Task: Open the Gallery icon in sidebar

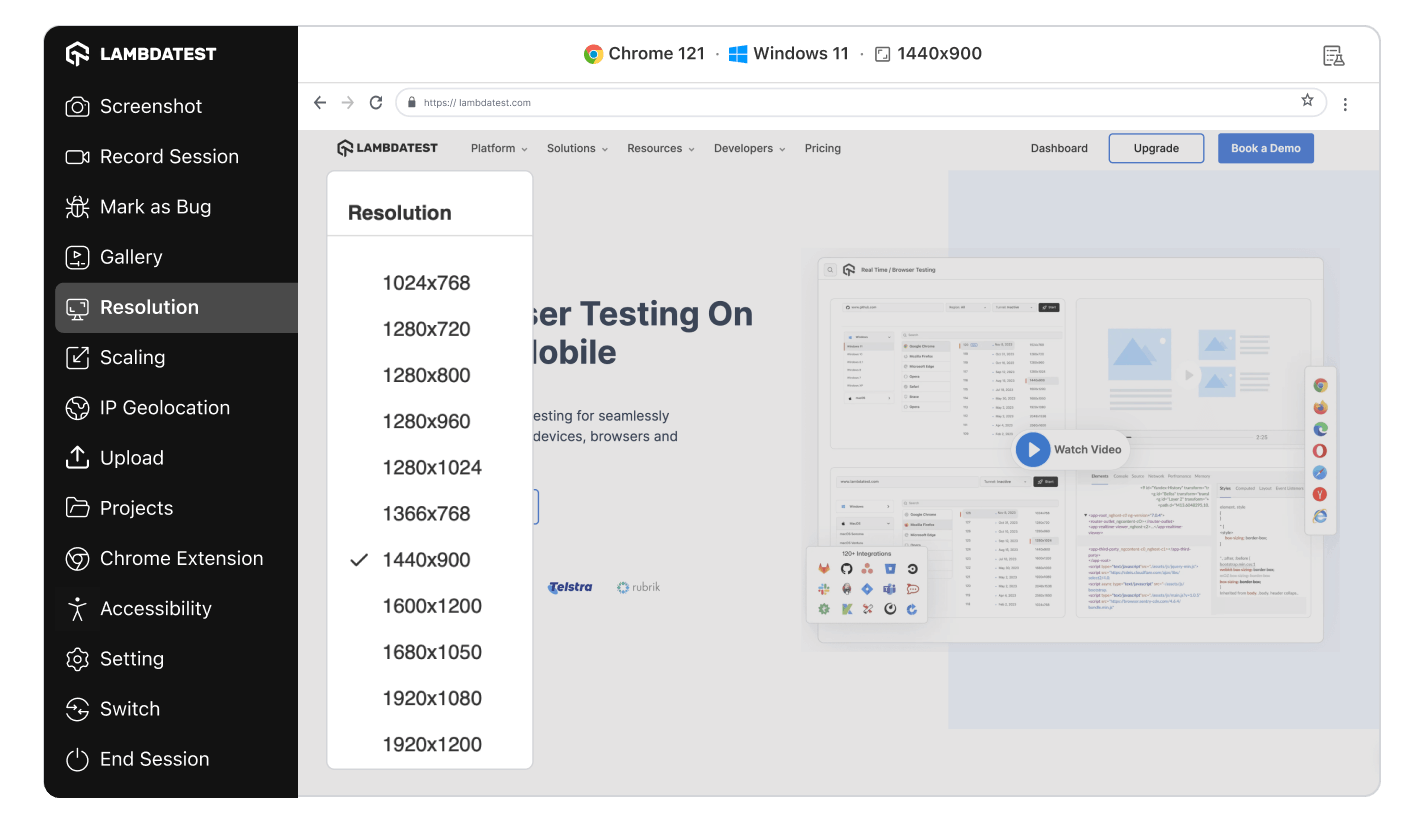Action: (x=77, y=257)
